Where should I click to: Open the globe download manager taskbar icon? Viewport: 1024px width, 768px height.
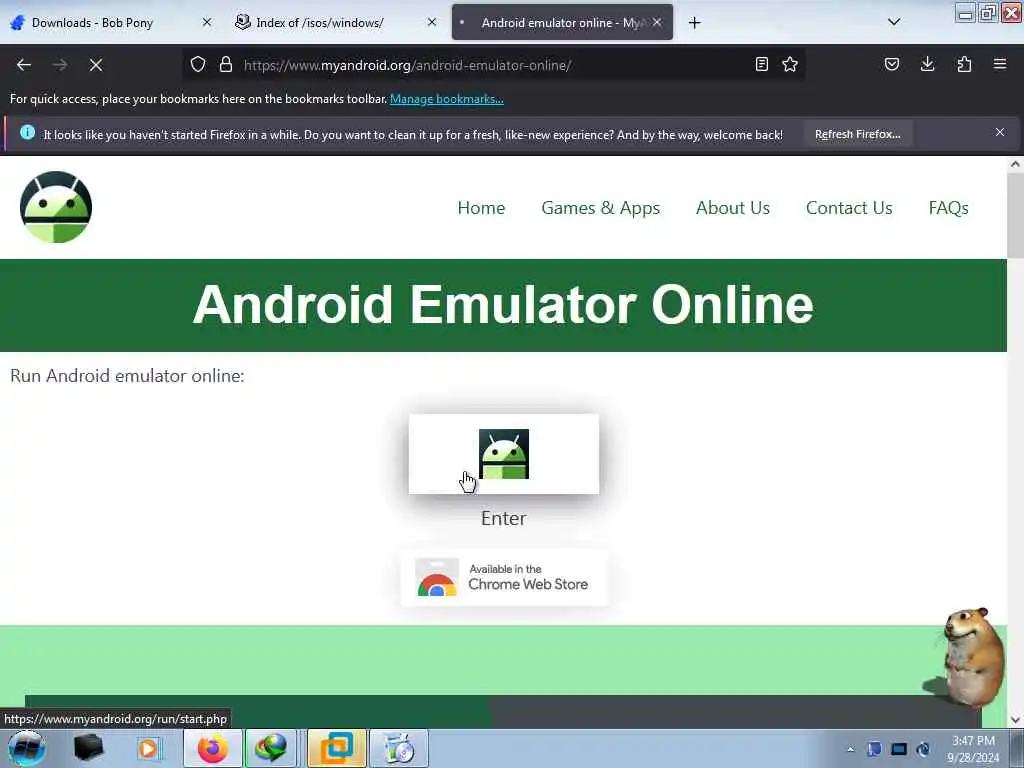(x=271, y=748)
